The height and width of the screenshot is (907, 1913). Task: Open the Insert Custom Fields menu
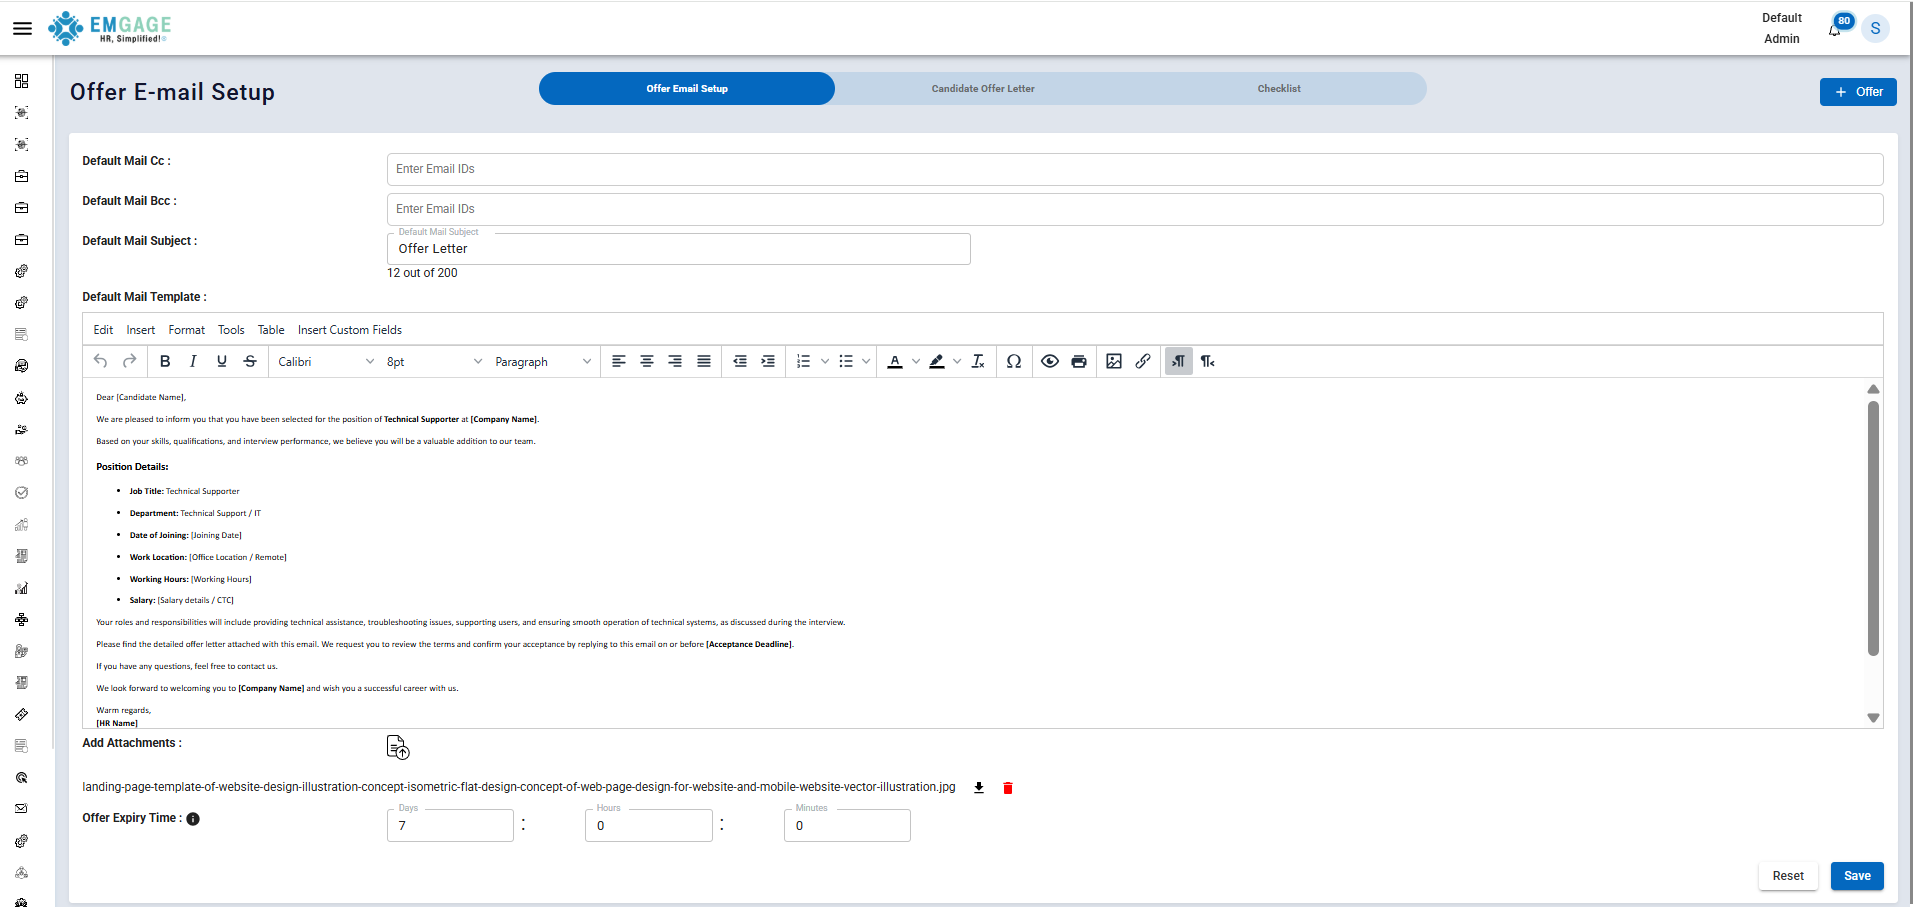[x=349, y=329]
